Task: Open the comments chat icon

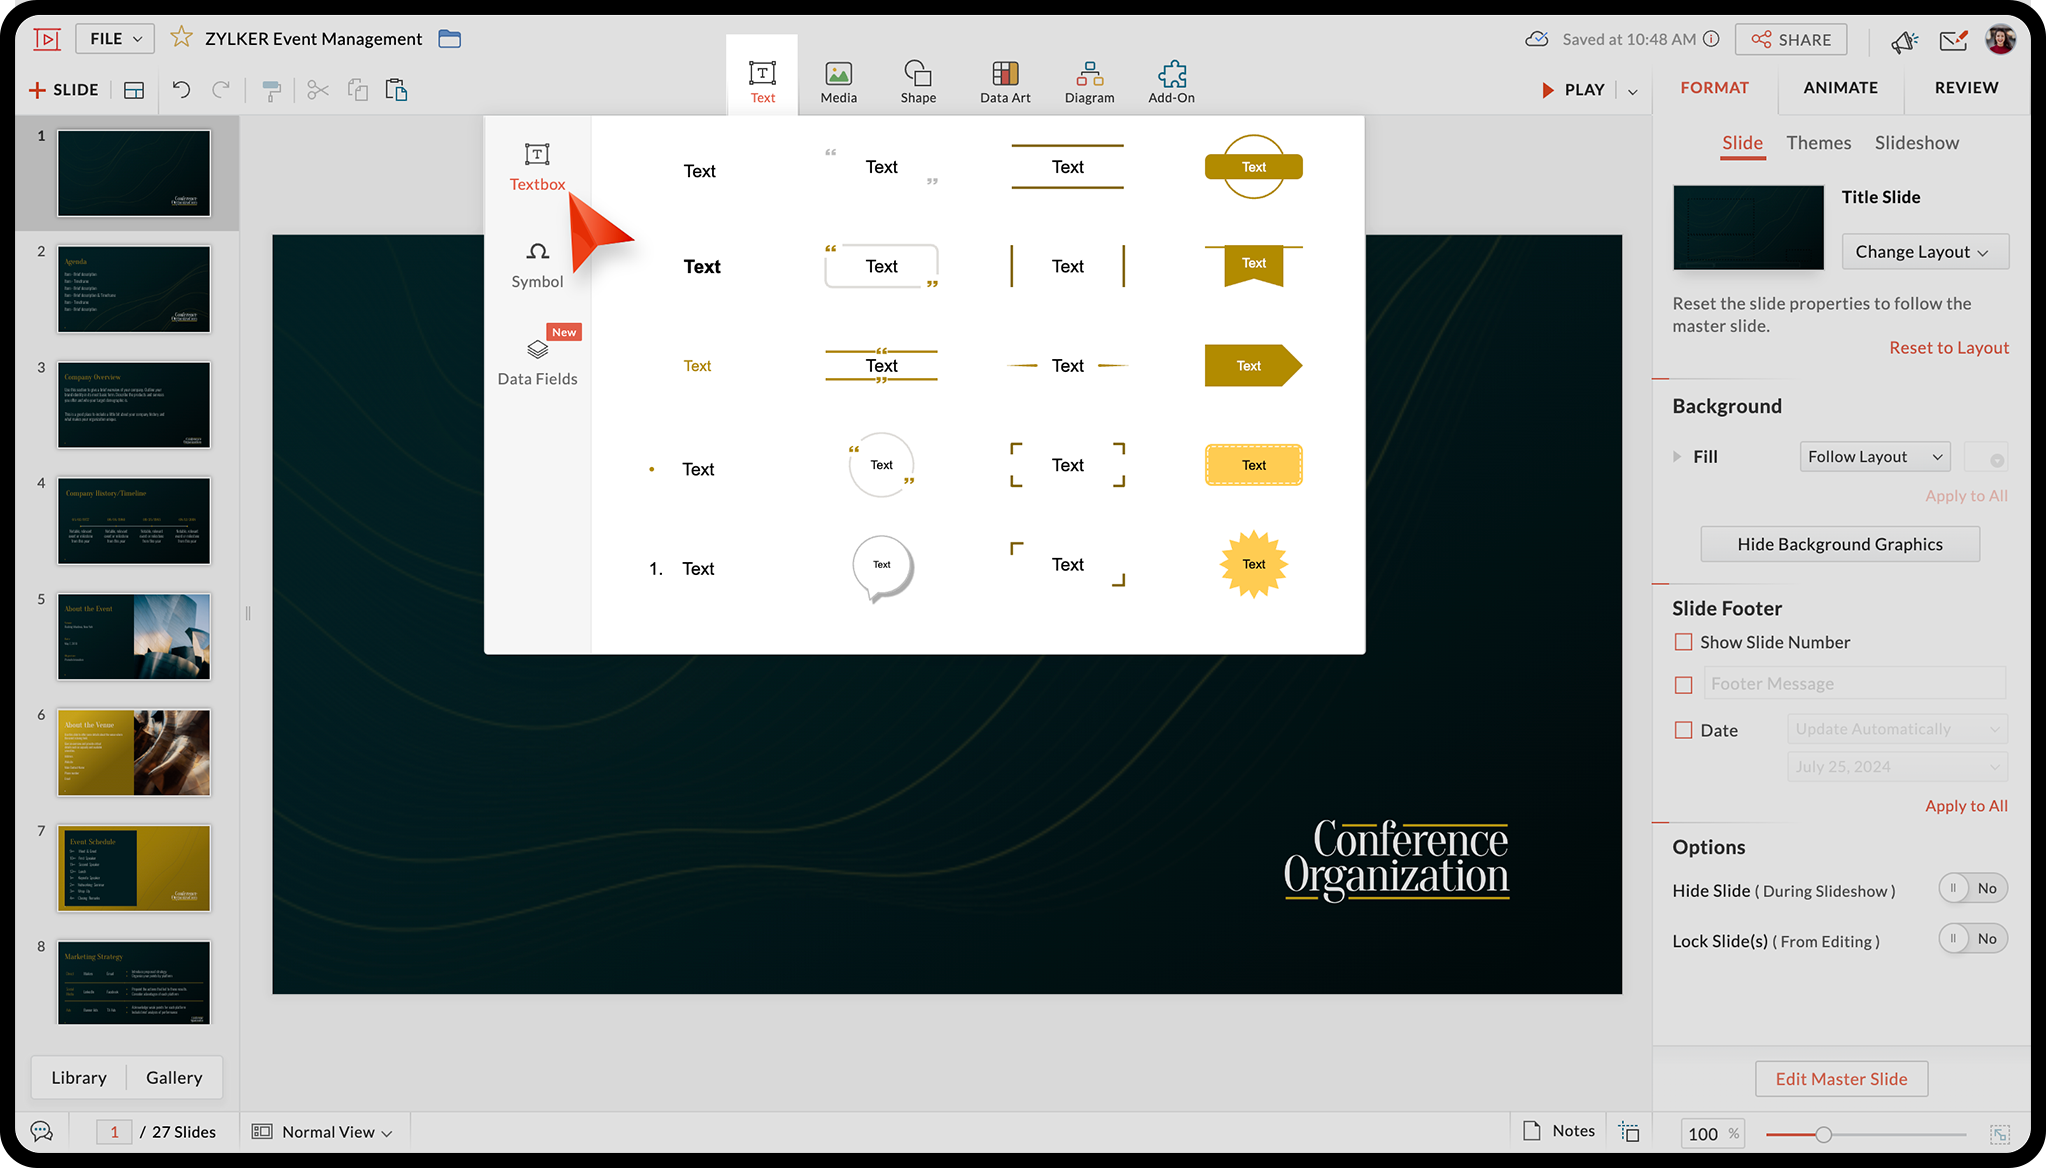Action: (41, 1131)
